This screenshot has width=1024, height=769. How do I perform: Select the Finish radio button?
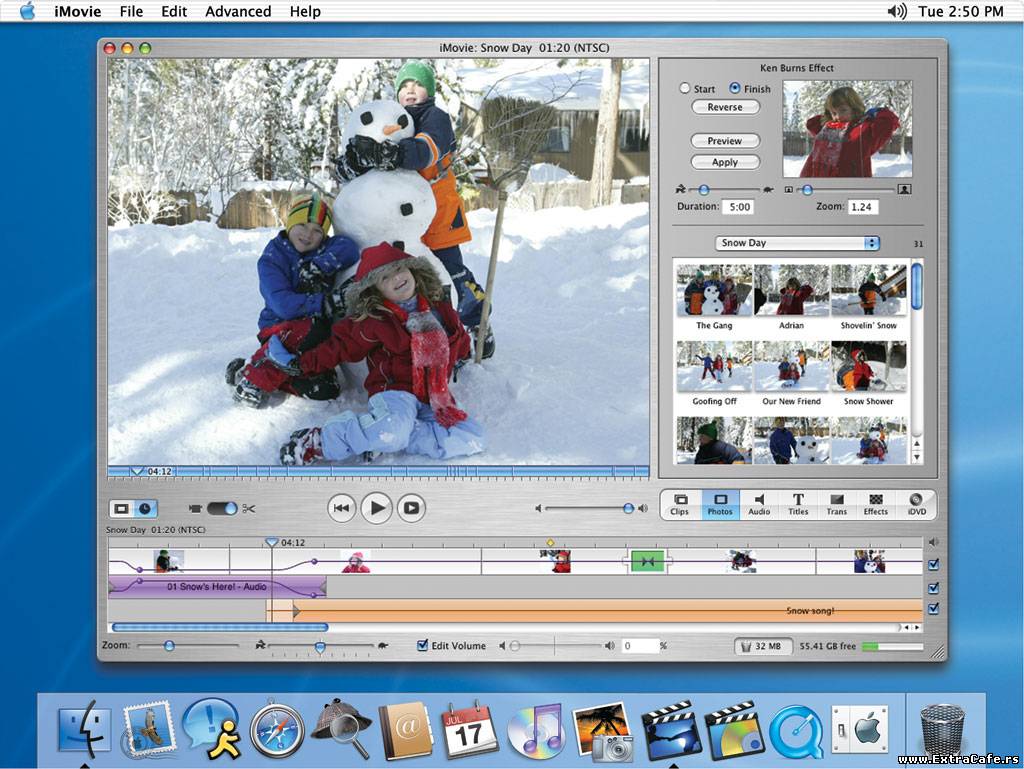[x=735, y=88]
